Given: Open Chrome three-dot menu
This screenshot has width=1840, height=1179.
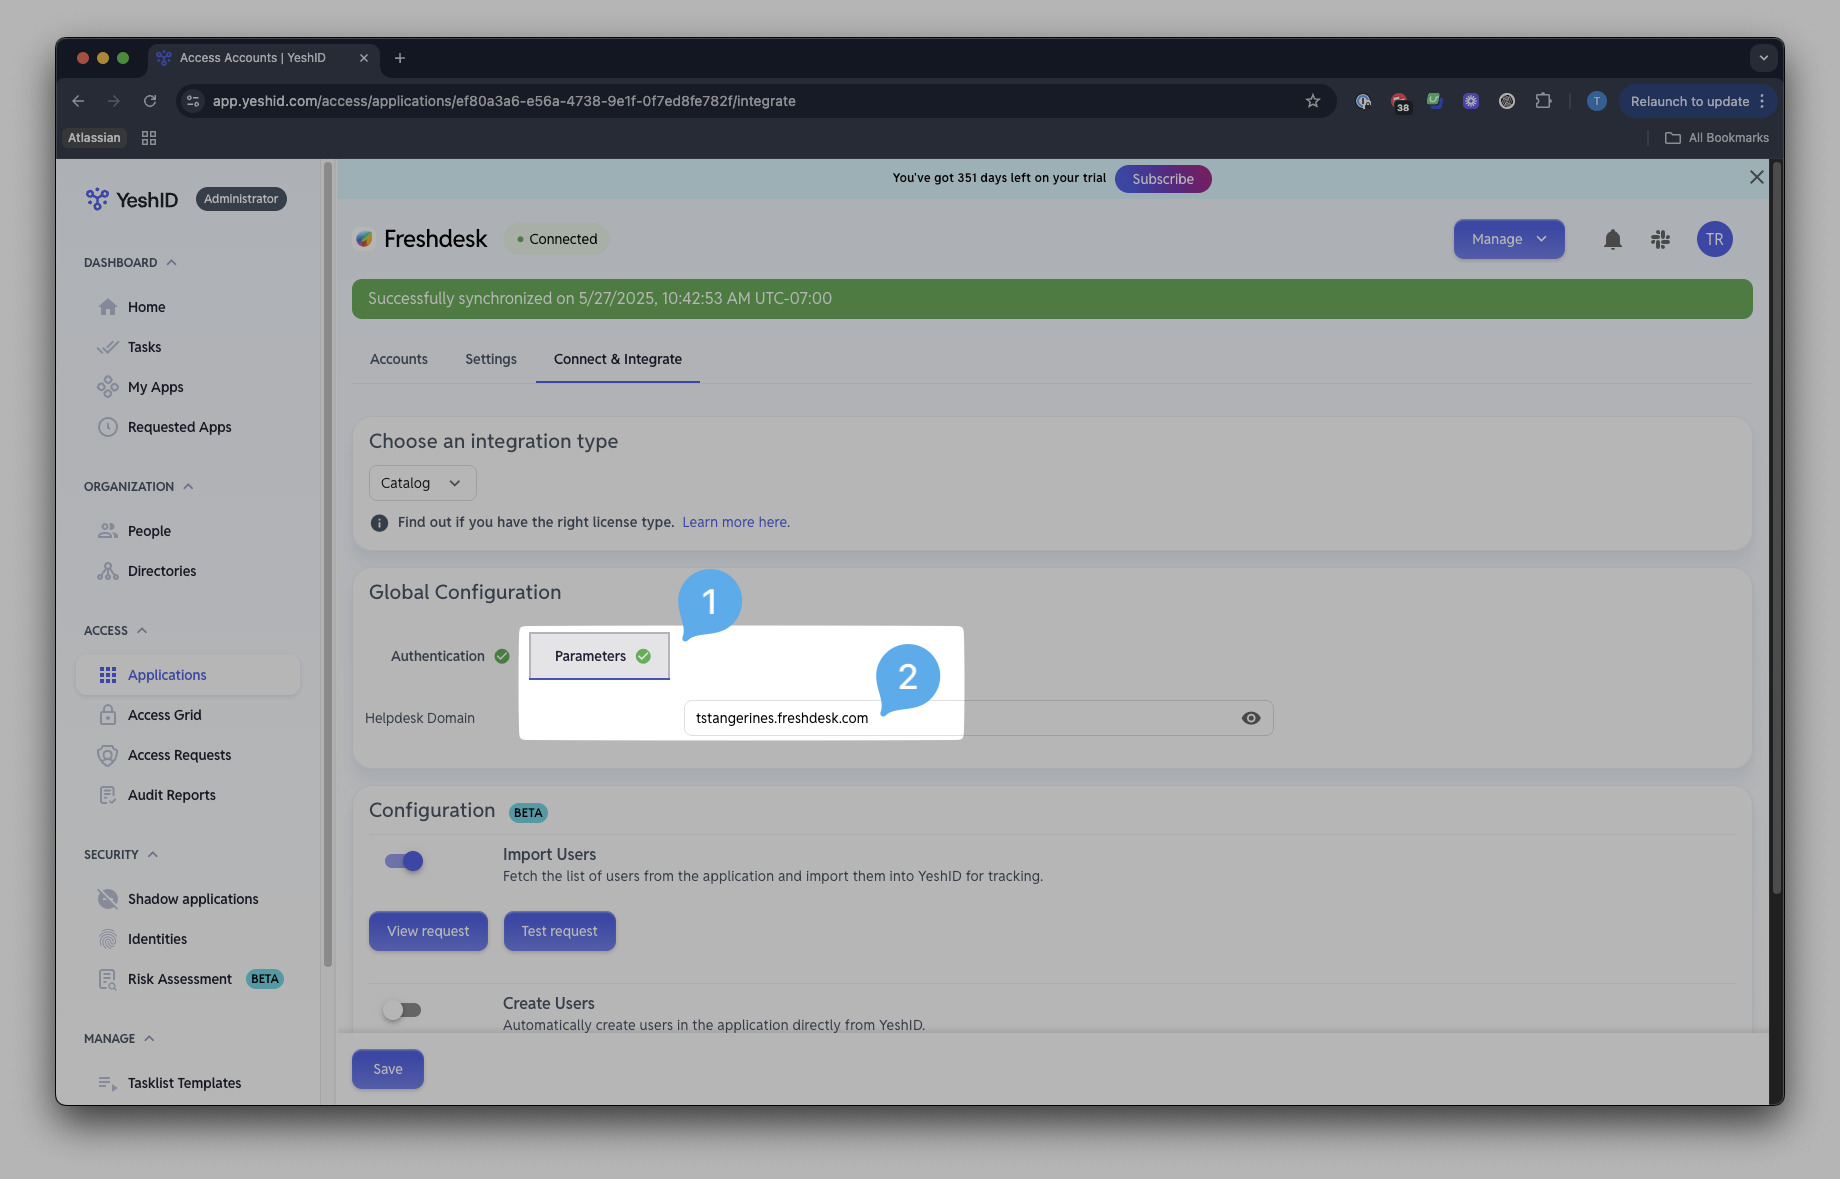Looking at the screenshot, I should tap(1762, 101).
